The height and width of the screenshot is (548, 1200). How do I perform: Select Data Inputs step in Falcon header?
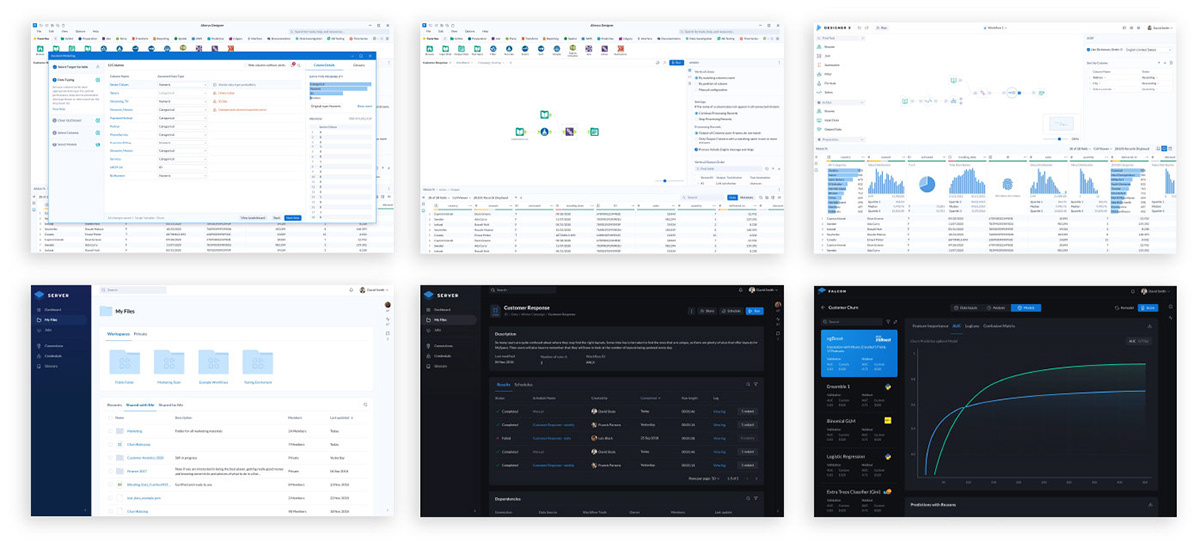point(966,308)
